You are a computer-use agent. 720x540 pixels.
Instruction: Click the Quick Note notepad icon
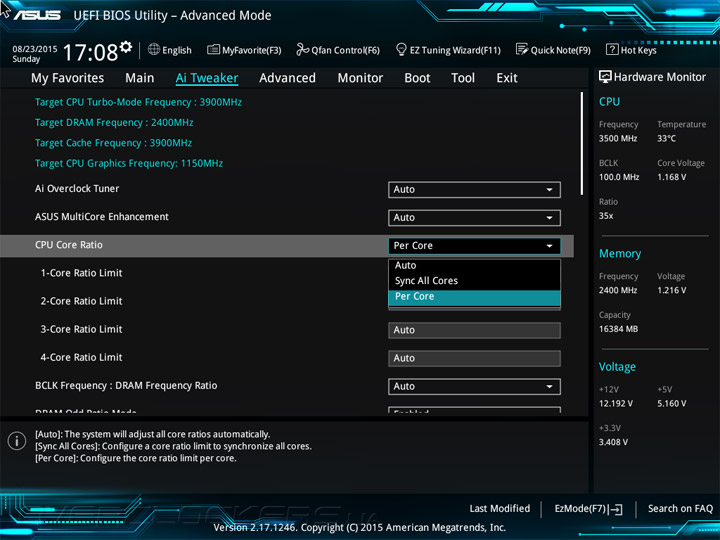522,50
